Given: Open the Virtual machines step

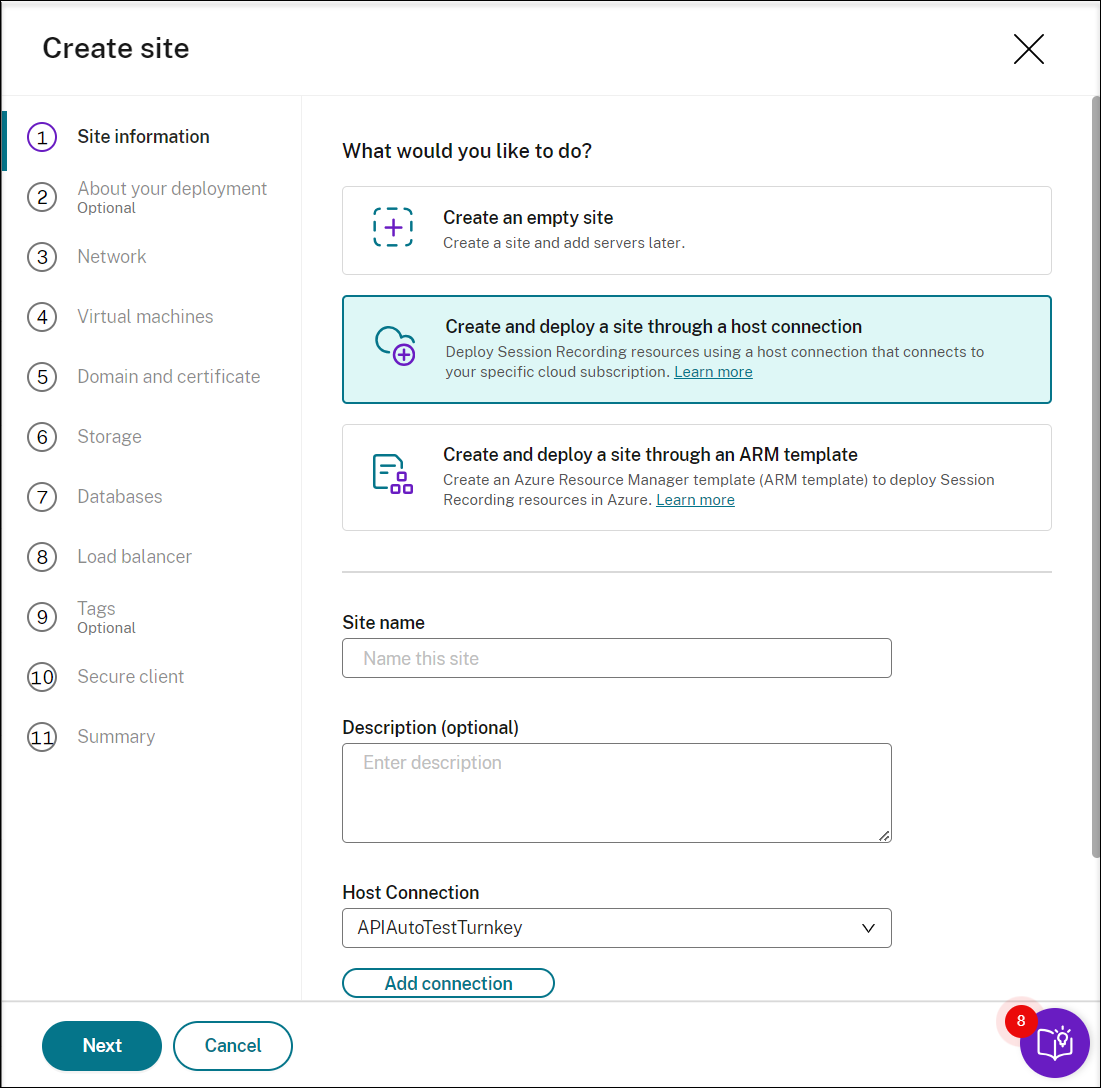Looking at the screenshot, I should 145,317.
